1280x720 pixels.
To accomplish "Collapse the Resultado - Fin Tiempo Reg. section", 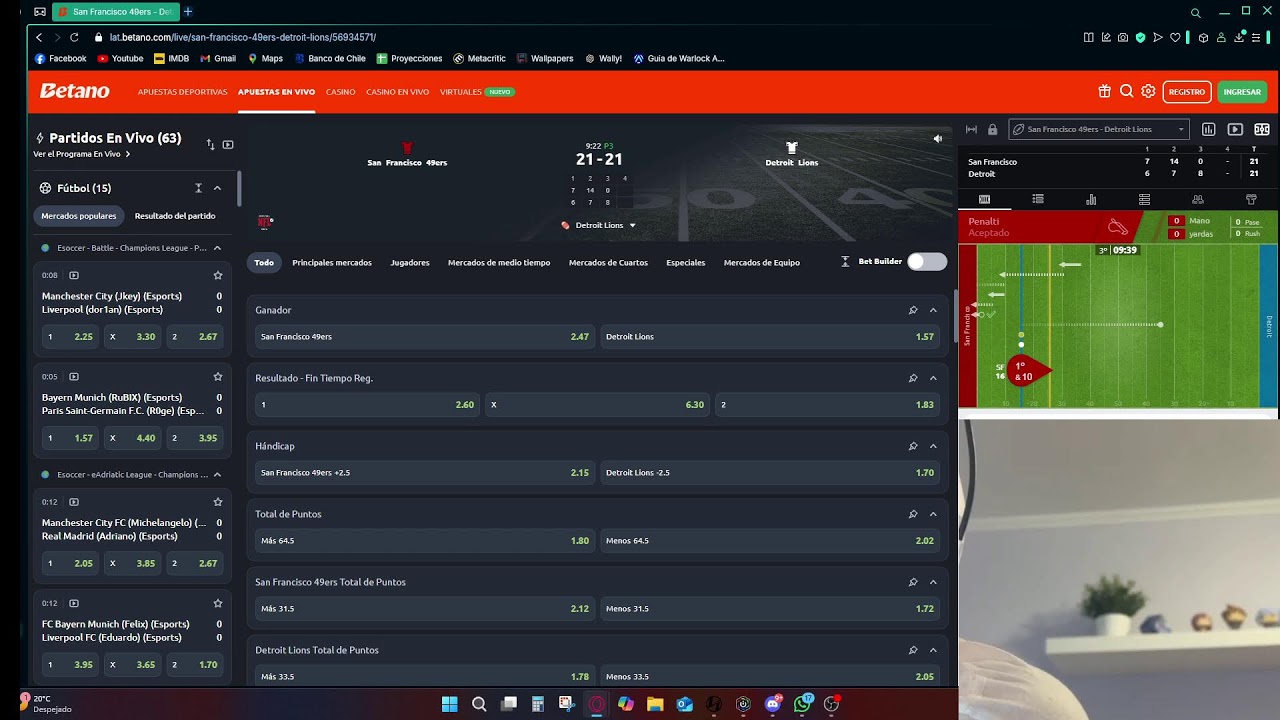I will [x=933, y=378].
